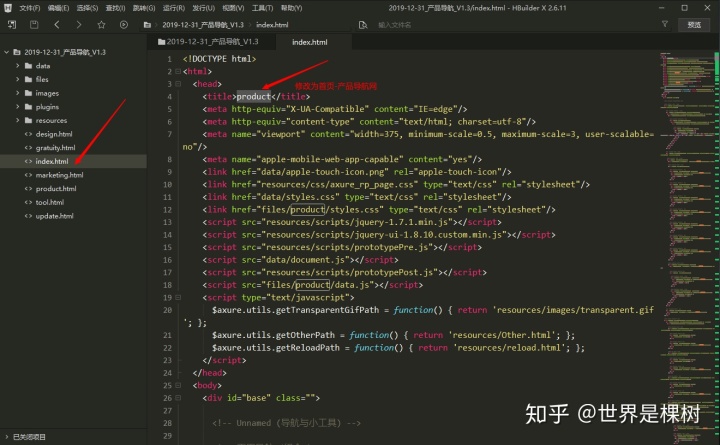
Task: Collapse the 2019-12-31_产品导航_V1.3 project root
Action: tap(6, 52)
